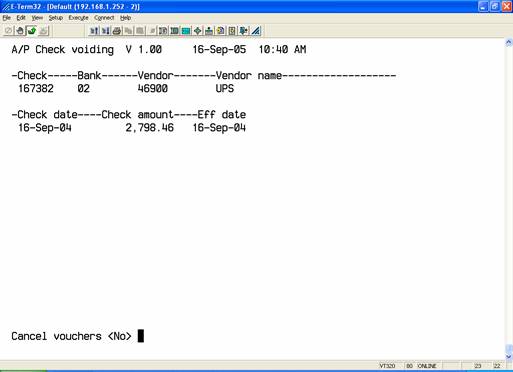513x372 pixels.
Task: Click the green diamond toolbar icon
Action: click(x=197, y=31)
